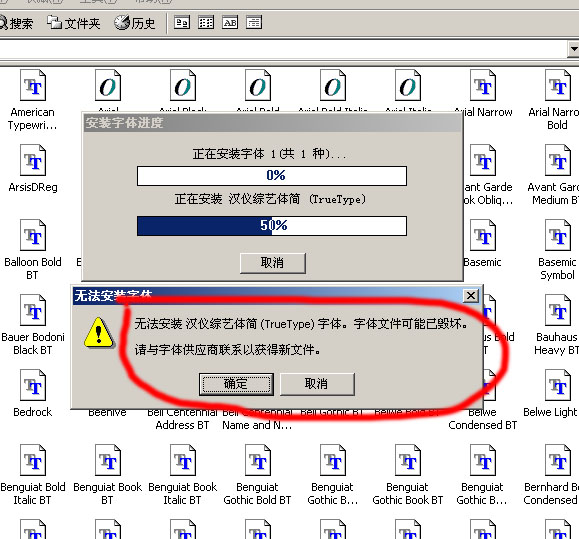Select Benguiat Gothic Bold BT font

coord(257,460)
